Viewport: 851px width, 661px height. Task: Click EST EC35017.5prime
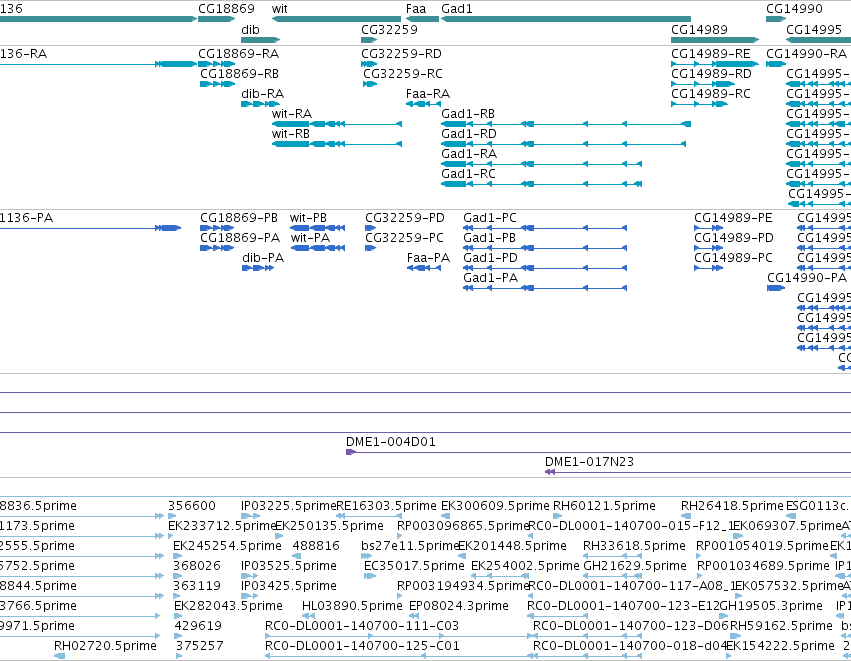point(370,576)
